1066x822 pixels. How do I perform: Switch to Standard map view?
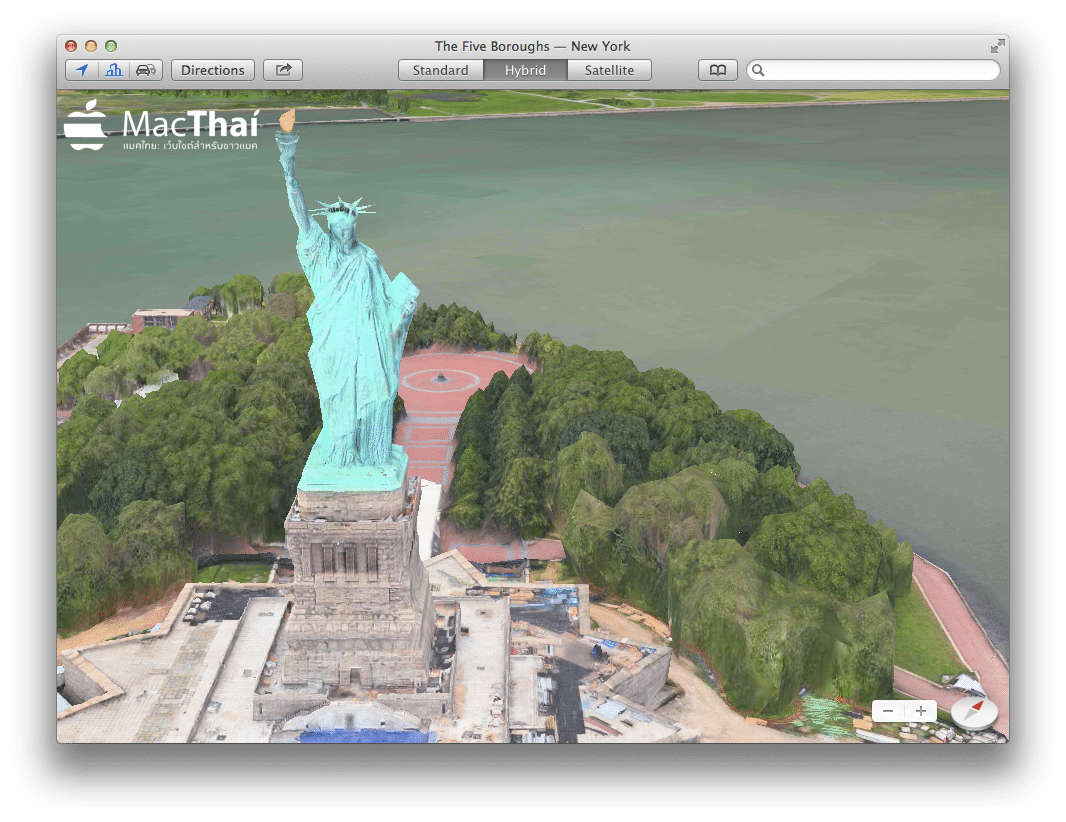tap(440, 70)
